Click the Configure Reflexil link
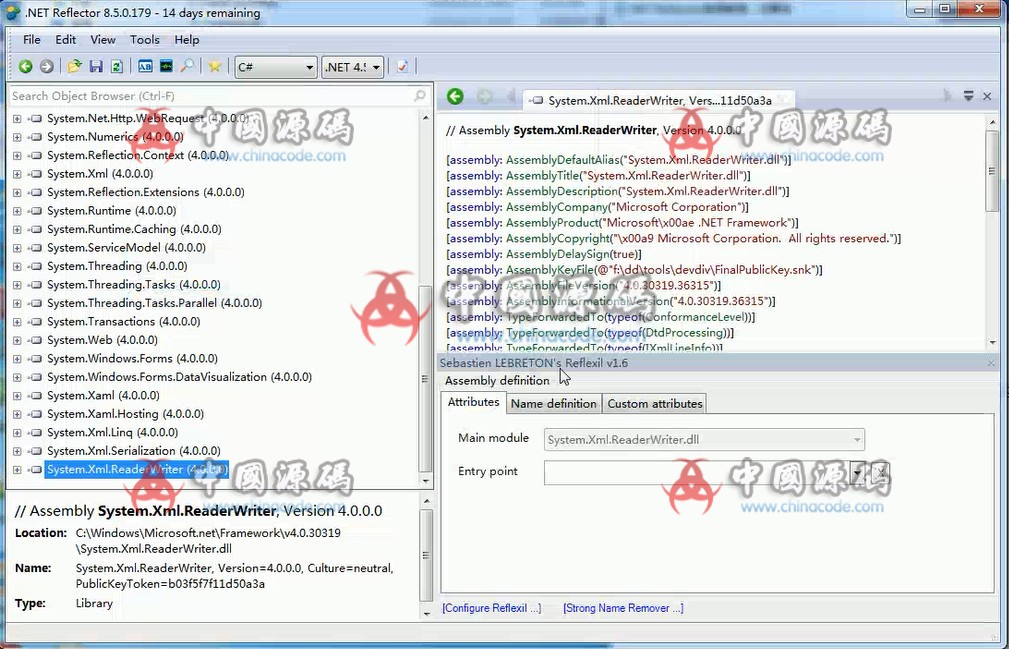The height and width of the screenshot is (649, 1009). click(x=492, y=608)
